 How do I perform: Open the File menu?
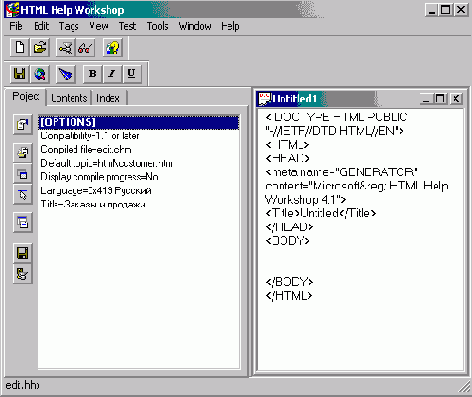16,26
